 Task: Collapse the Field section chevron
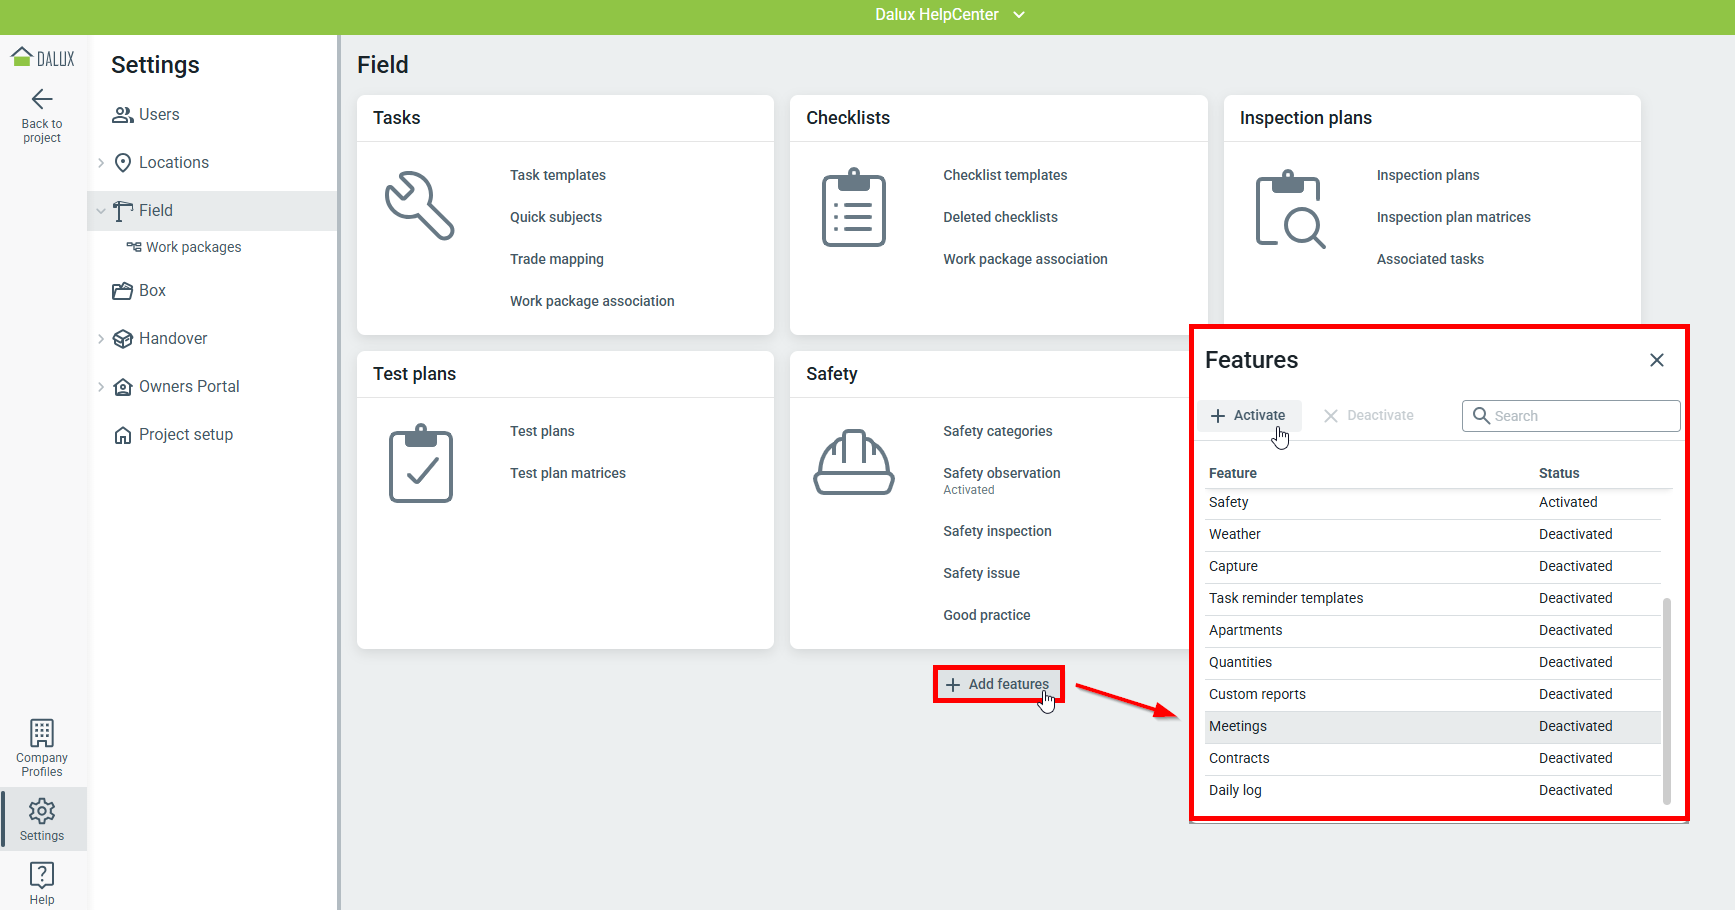[x=101, y=211]
